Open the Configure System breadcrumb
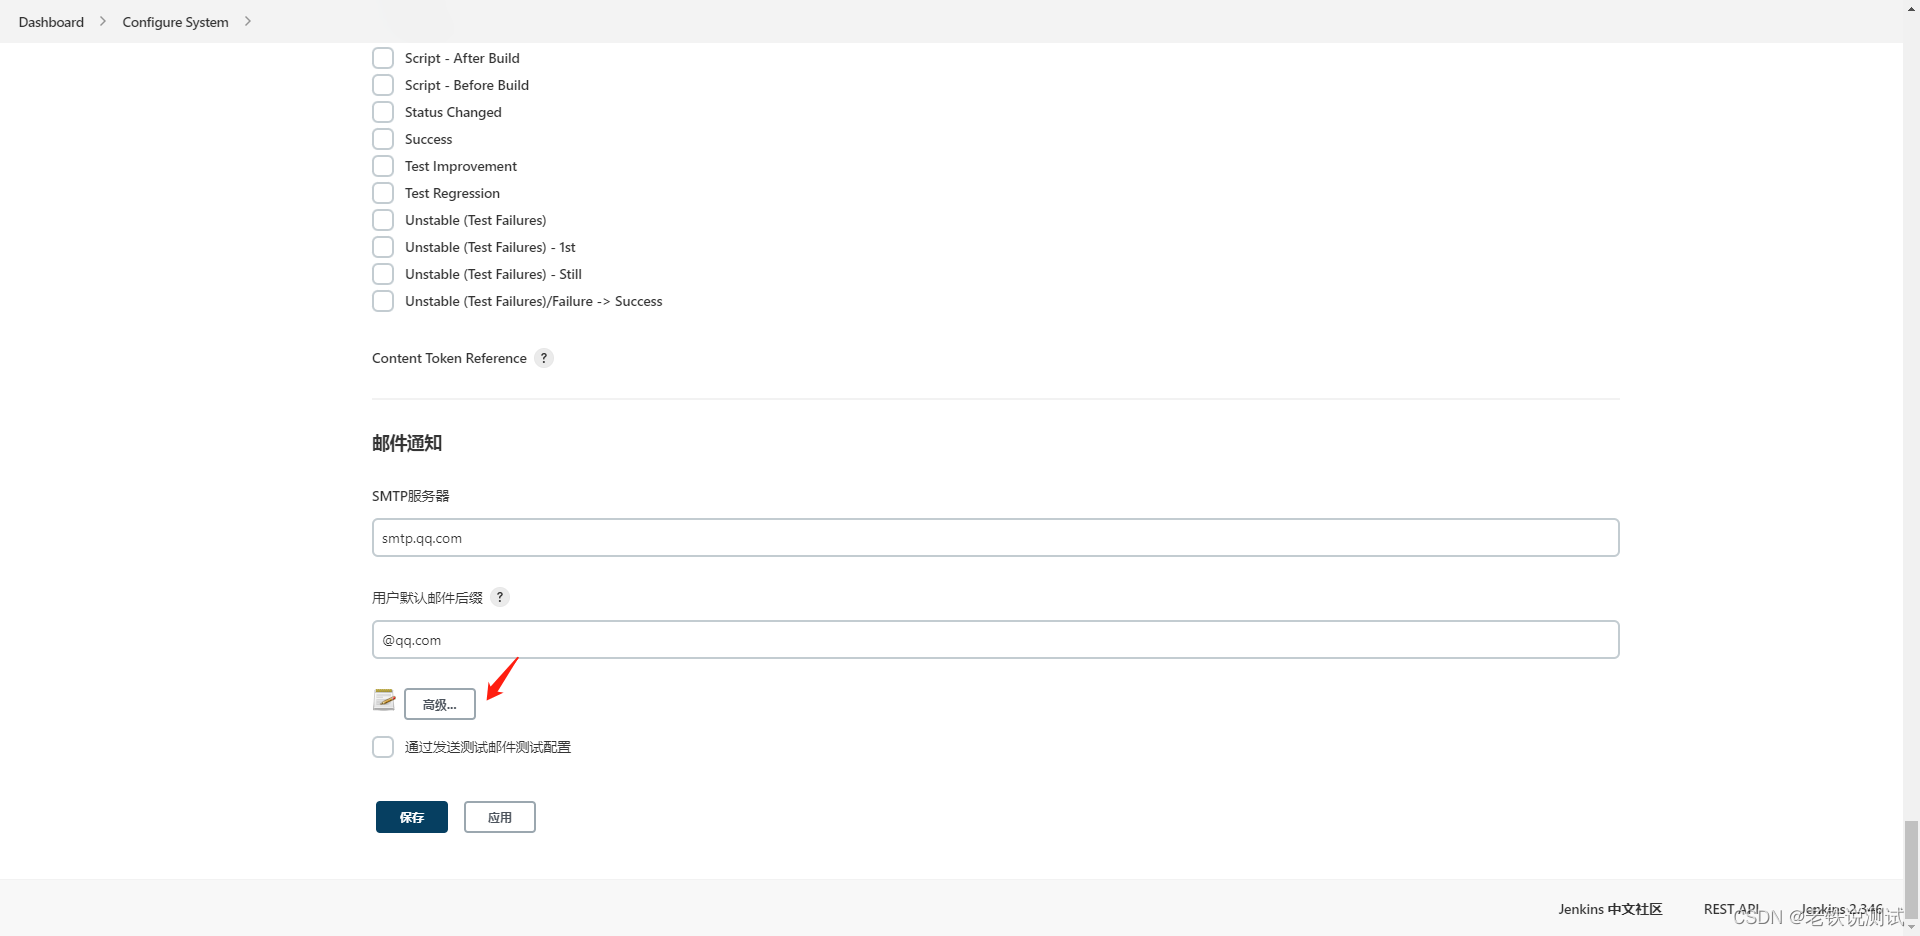This screenshot has height=936, width=1920. [x=175, y=22]
